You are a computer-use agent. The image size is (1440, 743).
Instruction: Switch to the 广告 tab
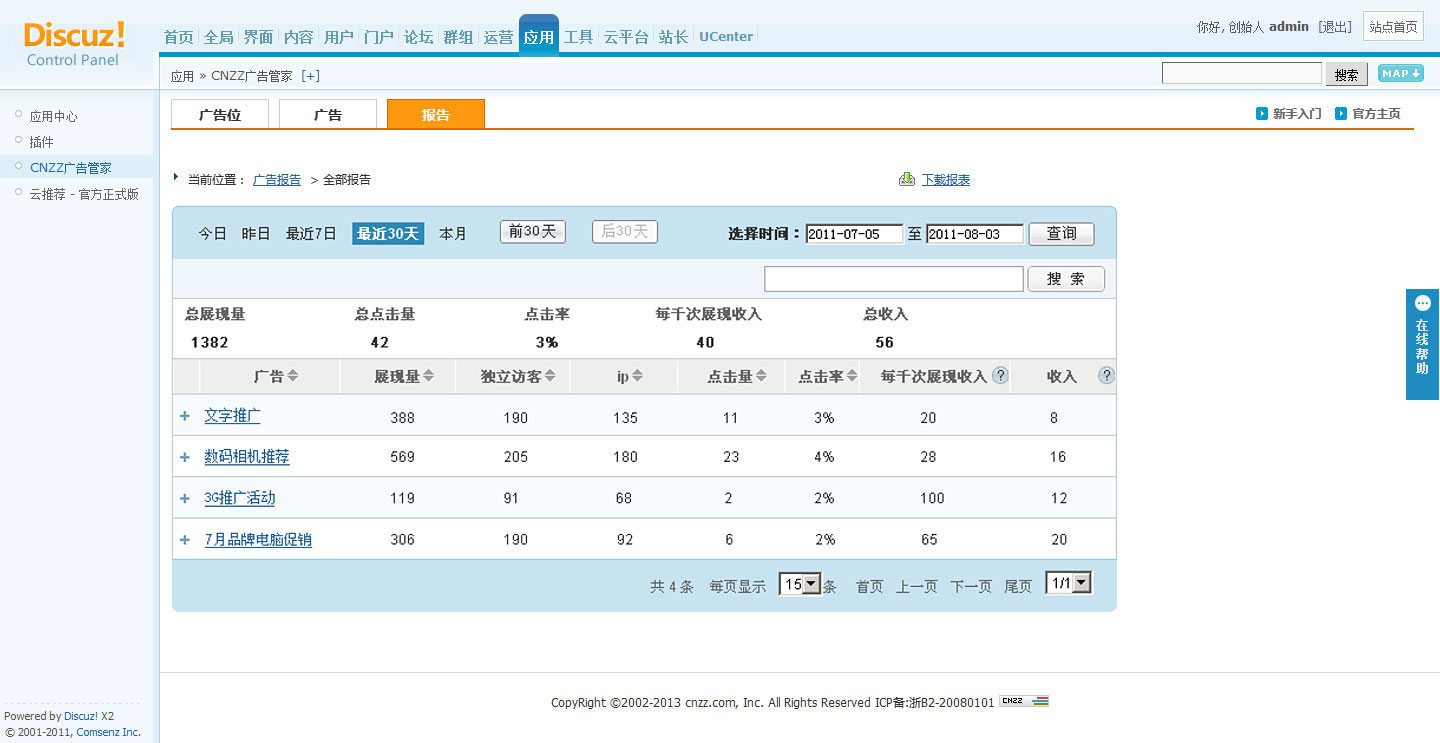(328, 114)
